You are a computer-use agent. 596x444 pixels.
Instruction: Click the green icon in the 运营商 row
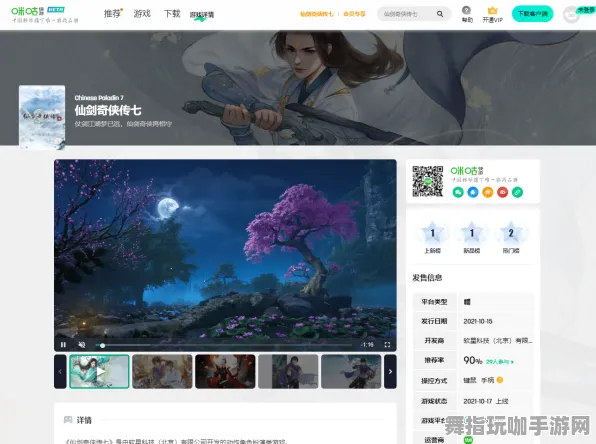(x=468, y=440)
